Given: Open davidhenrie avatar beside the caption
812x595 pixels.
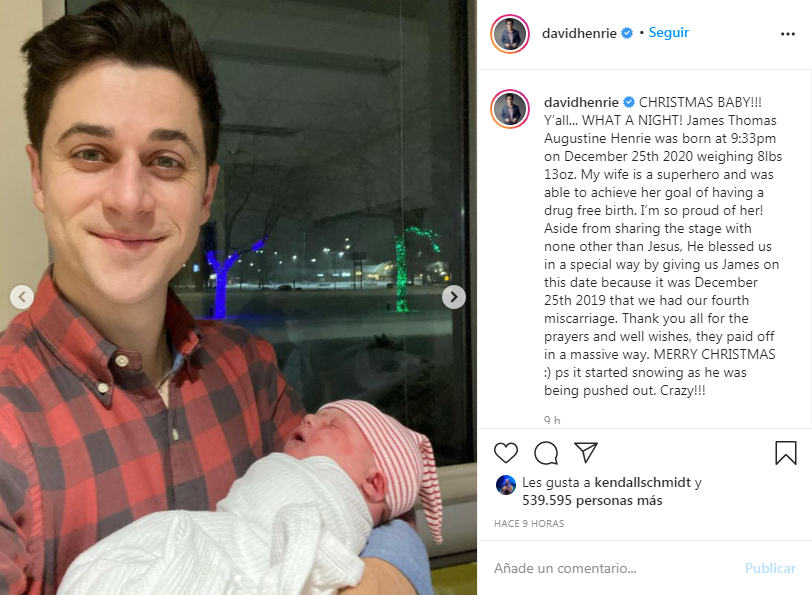Looking at the screenshot, I should click(x=510, y=109).
